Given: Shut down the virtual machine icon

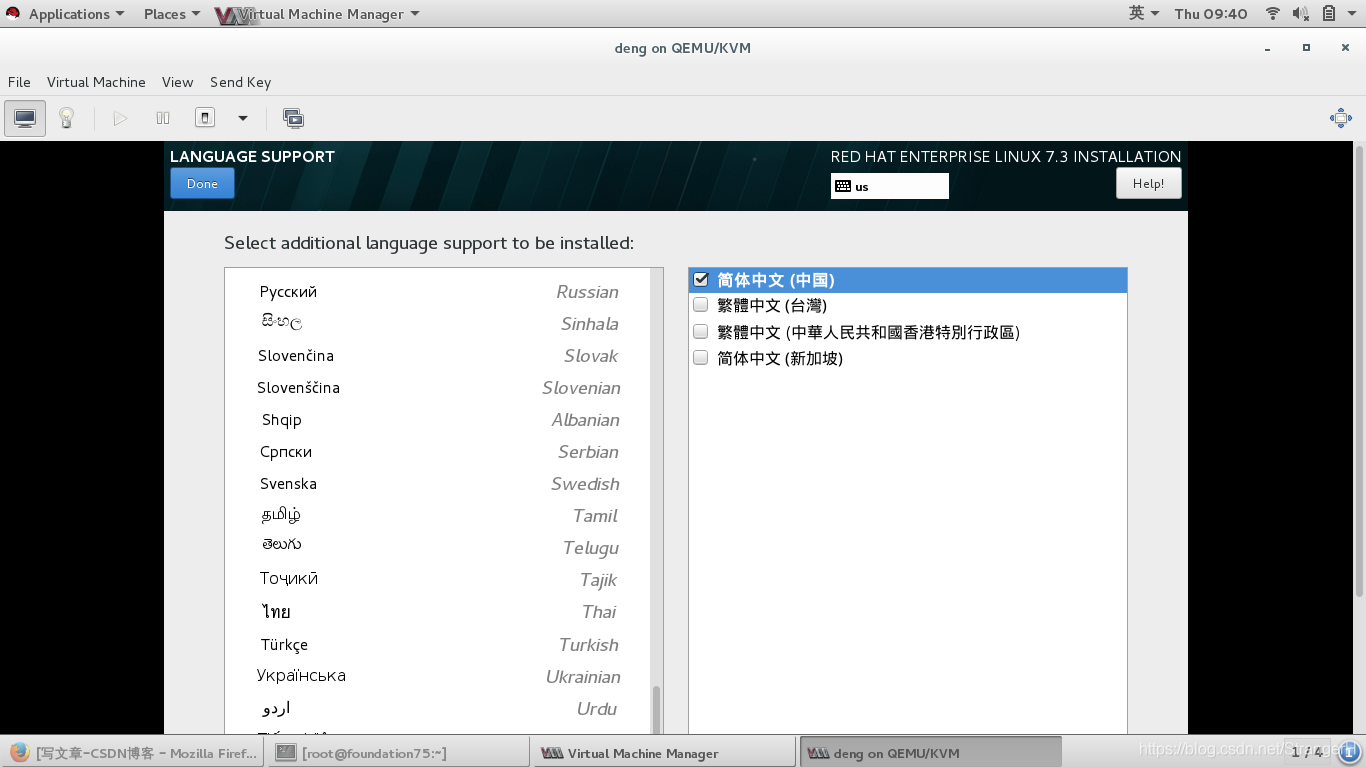Looking at the screenshot, I should [x=205, y=118].
